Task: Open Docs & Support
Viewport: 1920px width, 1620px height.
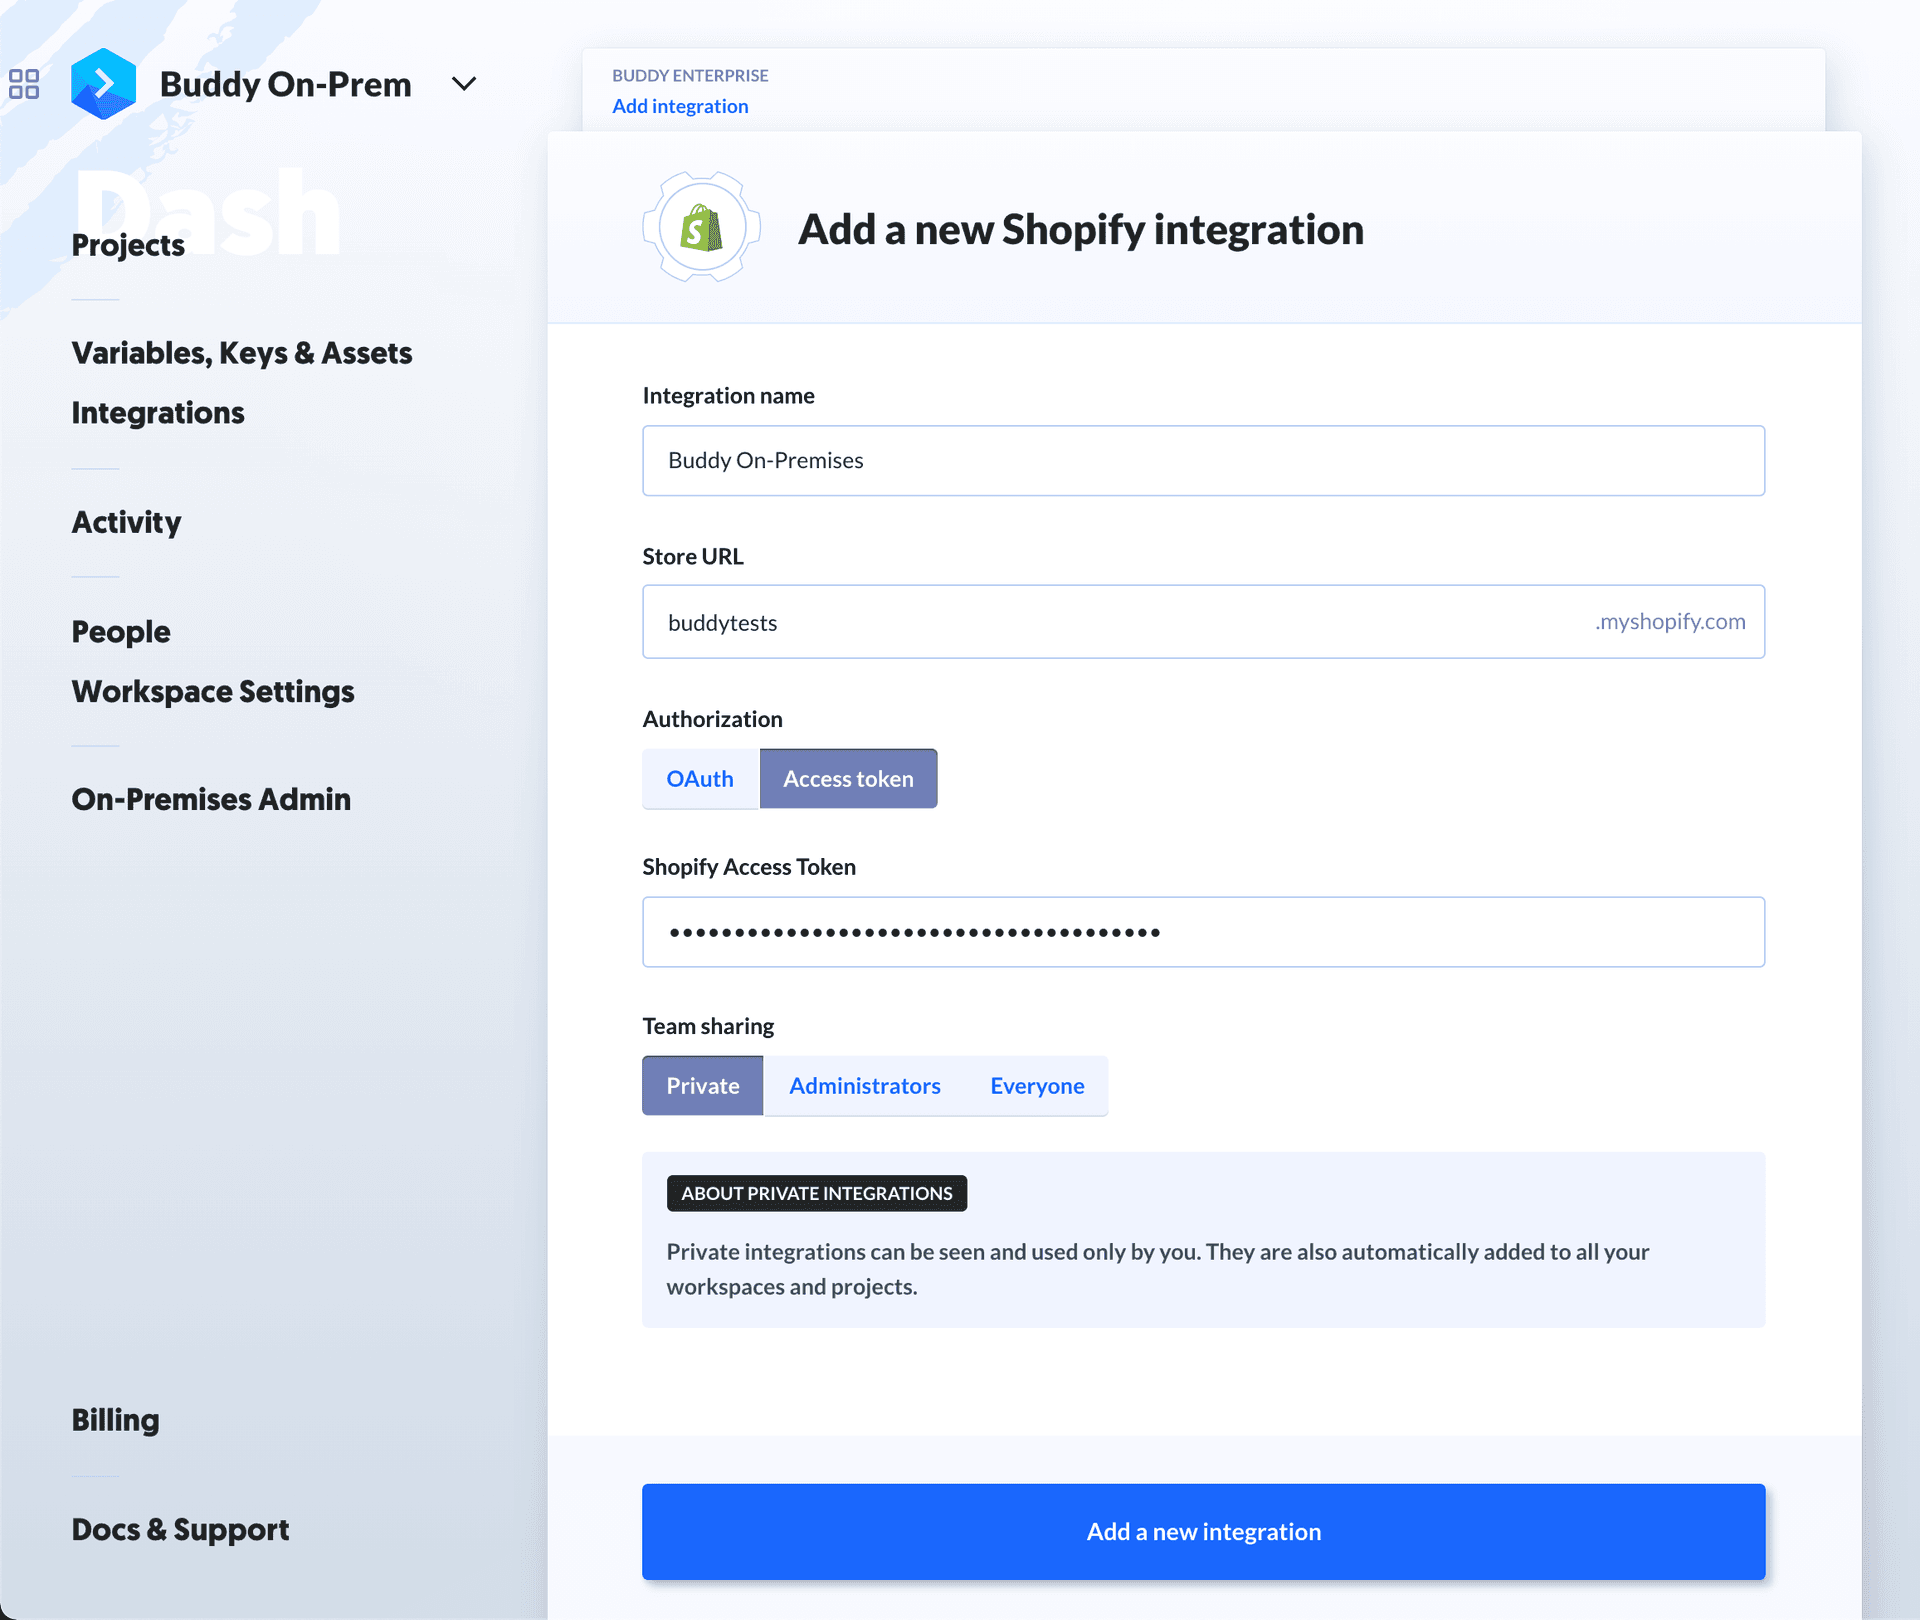Action: (x=180, y=1530)
